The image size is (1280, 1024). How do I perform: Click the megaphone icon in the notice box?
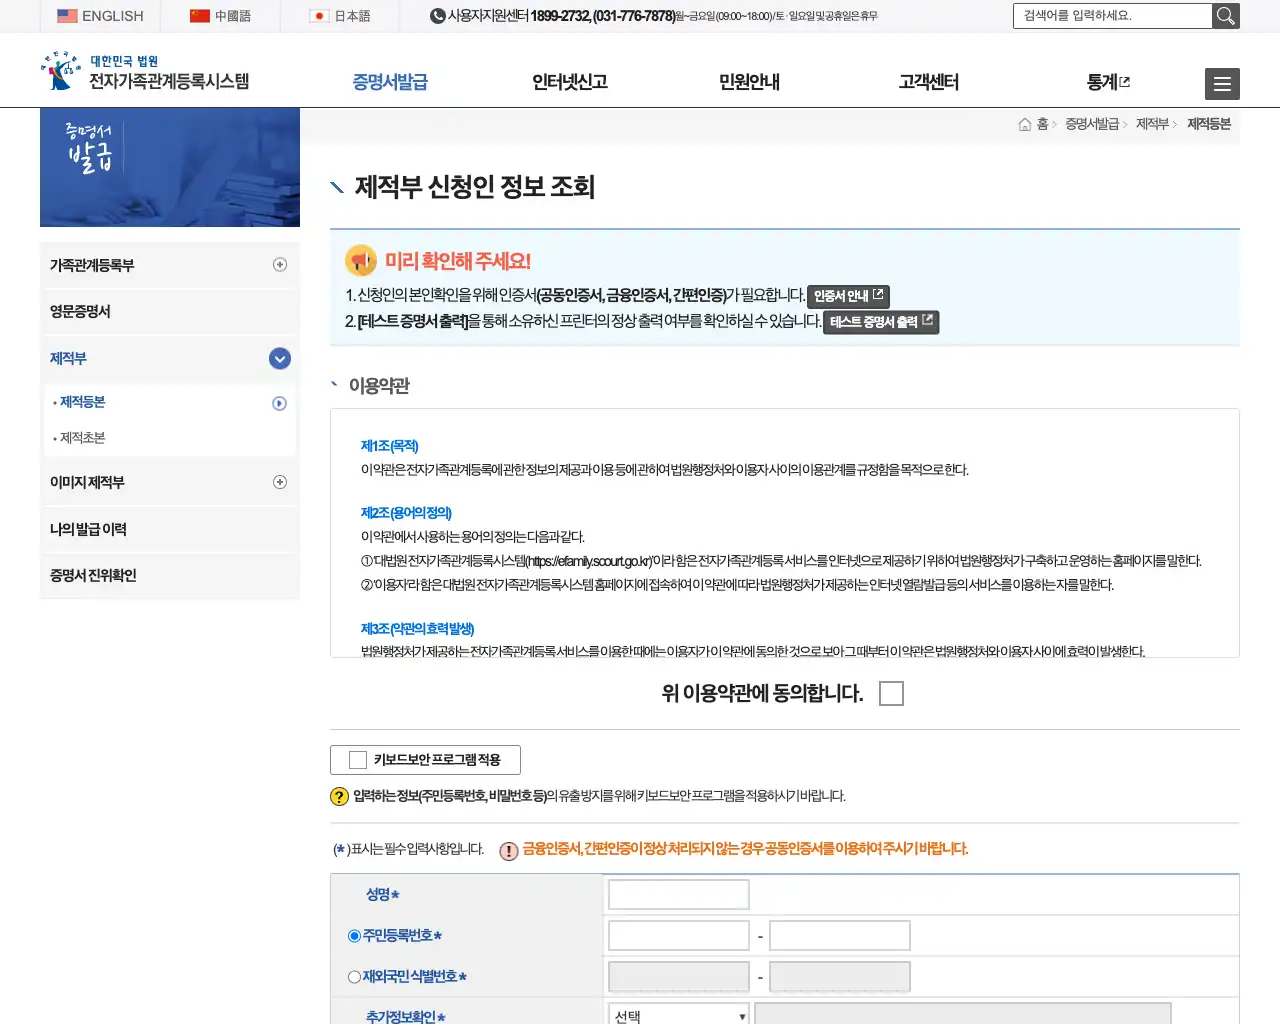tap(360, 260)
